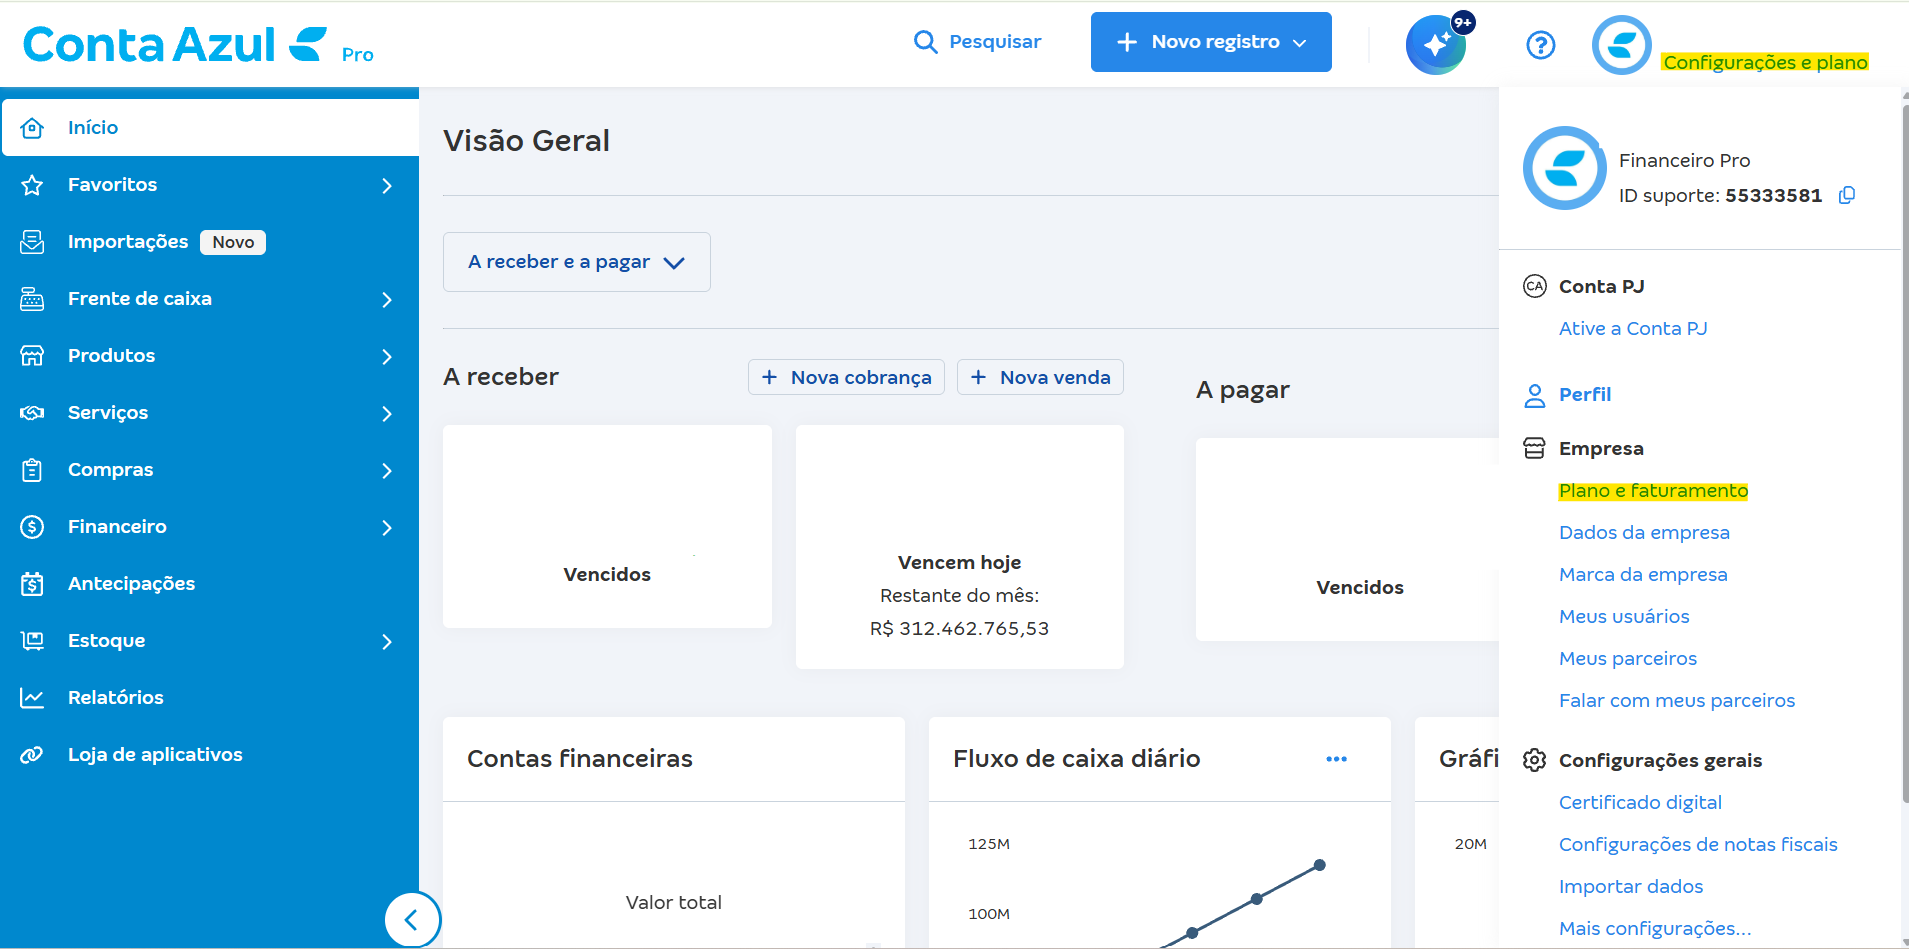Click the Novo badge next to Importações
The height and width of the screenshot is (949, 1909).
pyautogui.click(x=233, y=242)
